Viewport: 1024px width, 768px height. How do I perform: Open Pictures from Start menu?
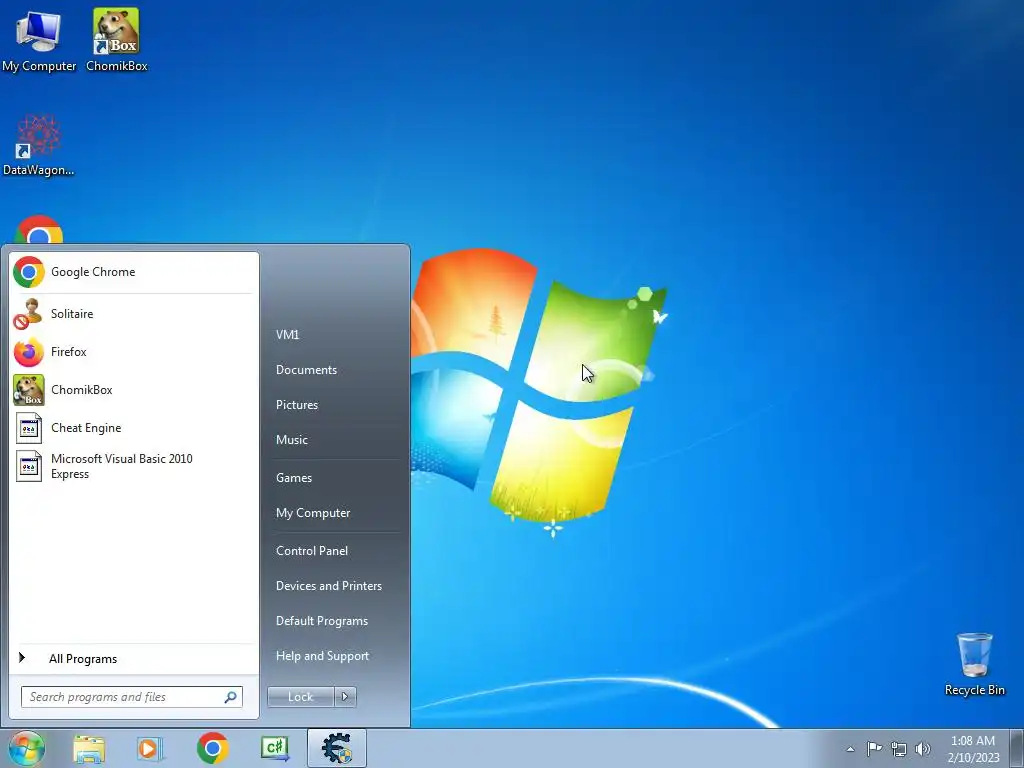click(x=296, y=405)
